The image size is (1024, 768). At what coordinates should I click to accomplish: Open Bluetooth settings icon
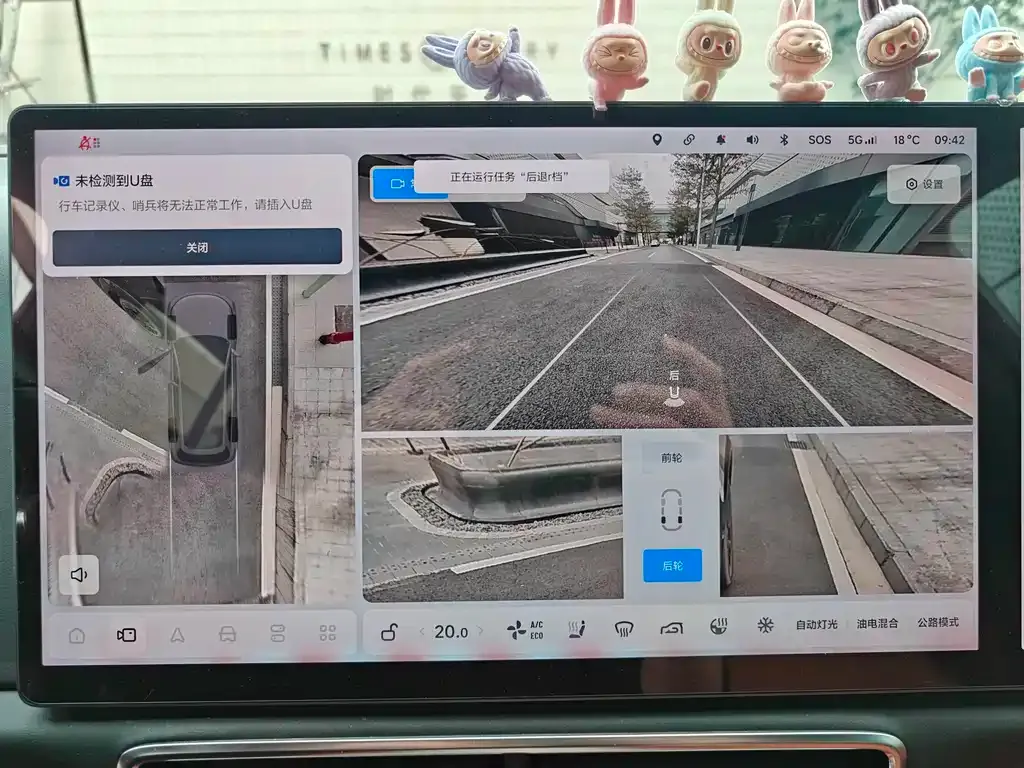pos(784,140)
